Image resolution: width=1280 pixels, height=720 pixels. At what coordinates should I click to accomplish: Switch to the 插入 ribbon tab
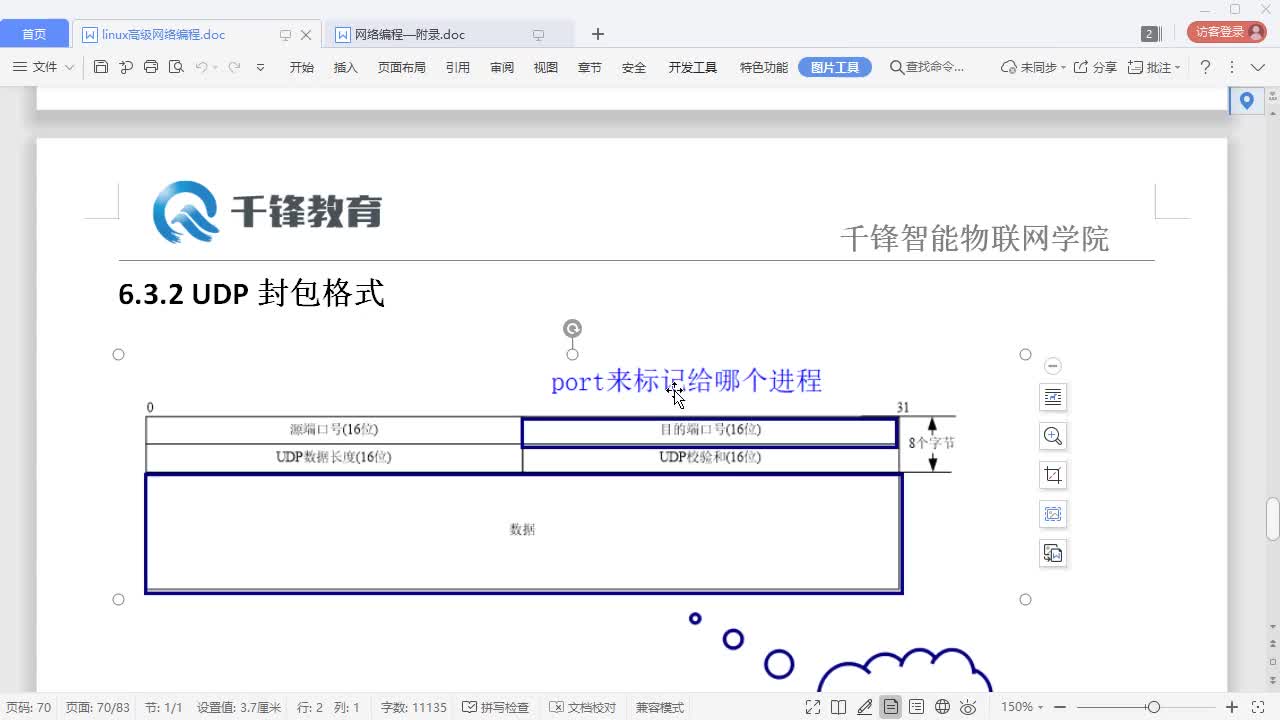coord(346,67)
